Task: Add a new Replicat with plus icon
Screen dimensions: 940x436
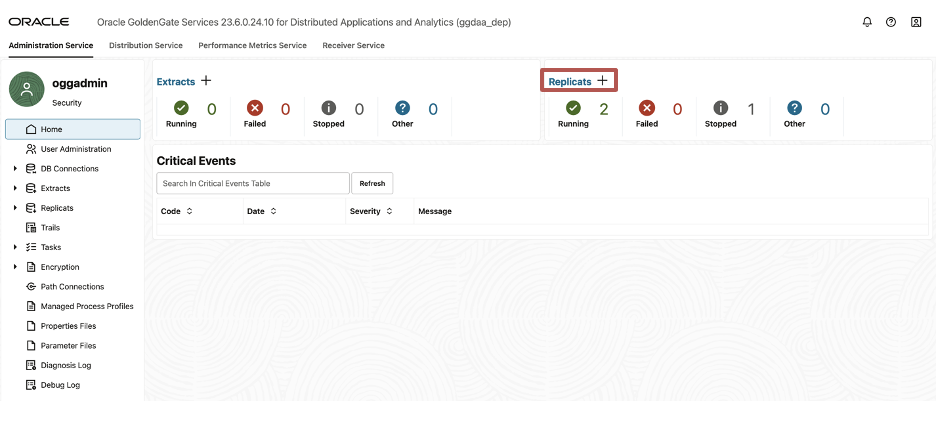Action: point(602,80)
